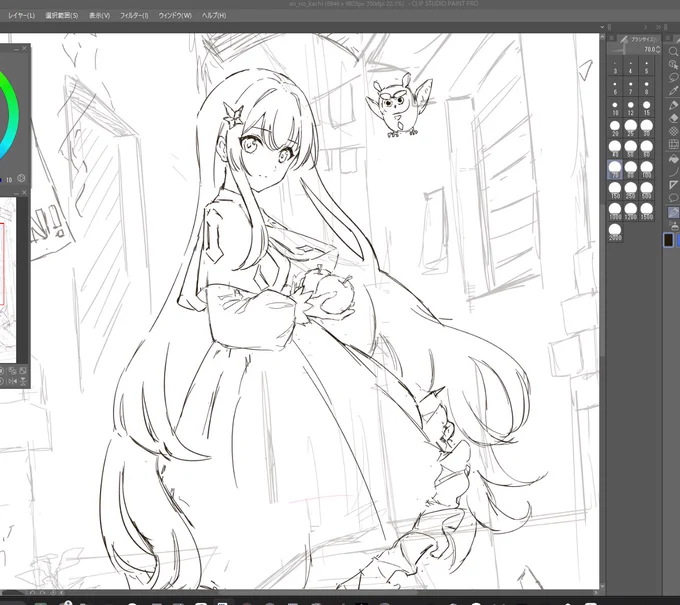Pick the 150 brush size preset
This screenshot has width=680, height=605.
tap(615, 190)
